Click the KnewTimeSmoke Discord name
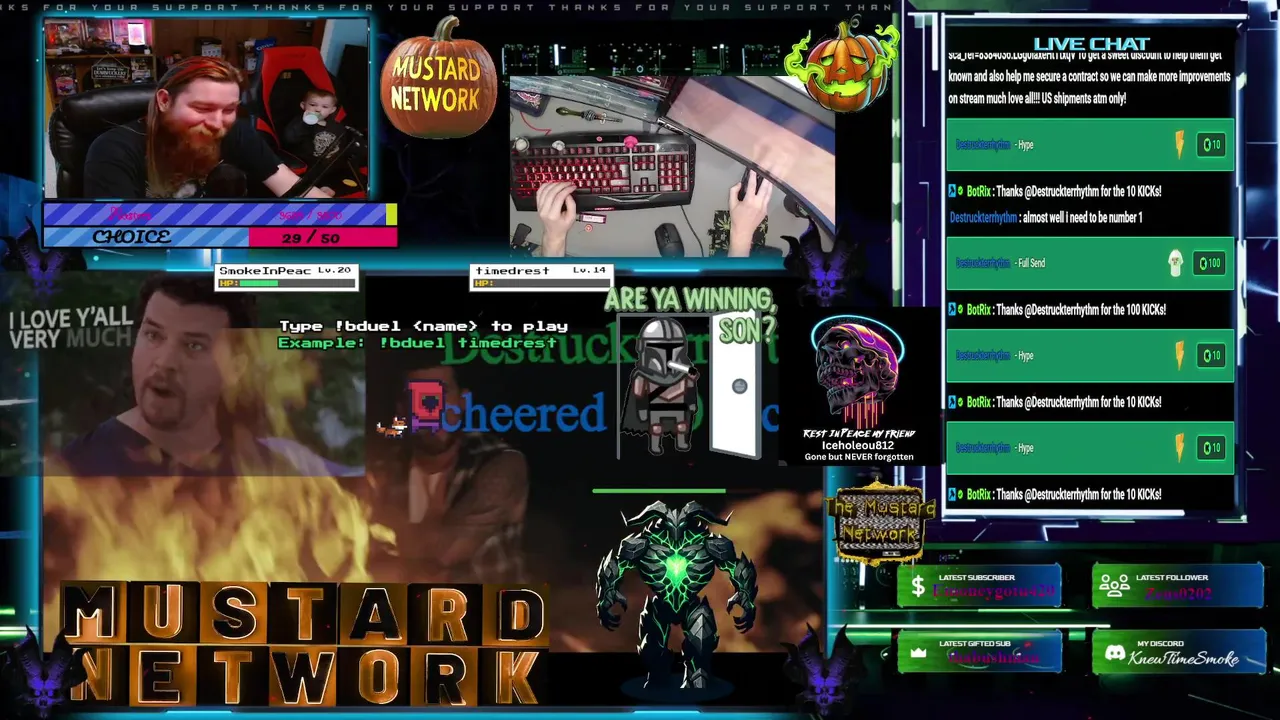 (x=1184, y=658)
